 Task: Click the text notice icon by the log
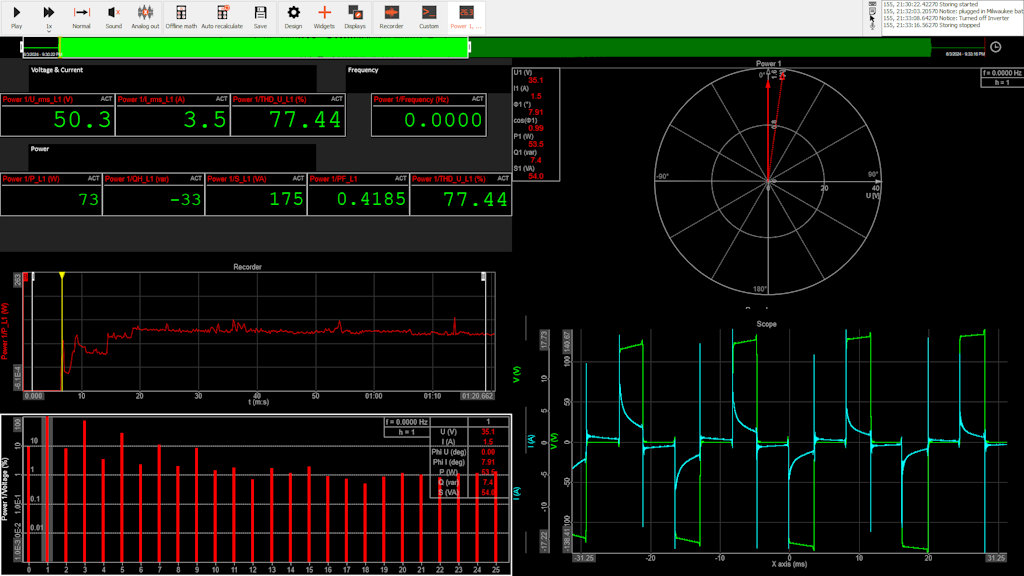872,11
